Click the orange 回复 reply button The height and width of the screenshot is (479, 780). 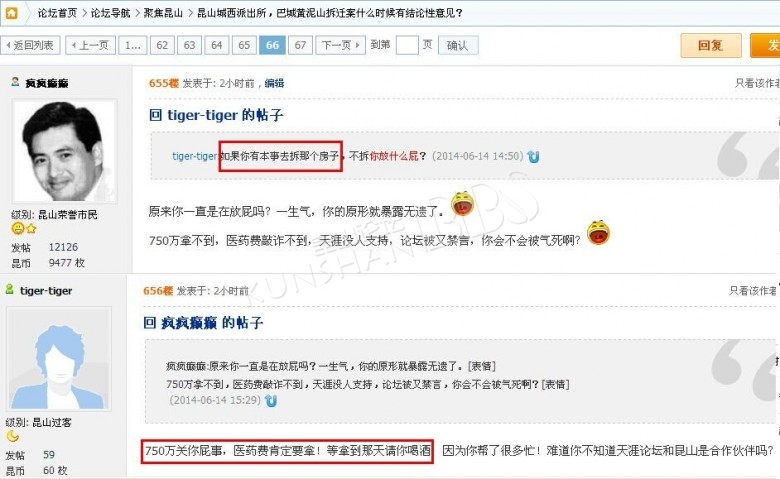711,46
